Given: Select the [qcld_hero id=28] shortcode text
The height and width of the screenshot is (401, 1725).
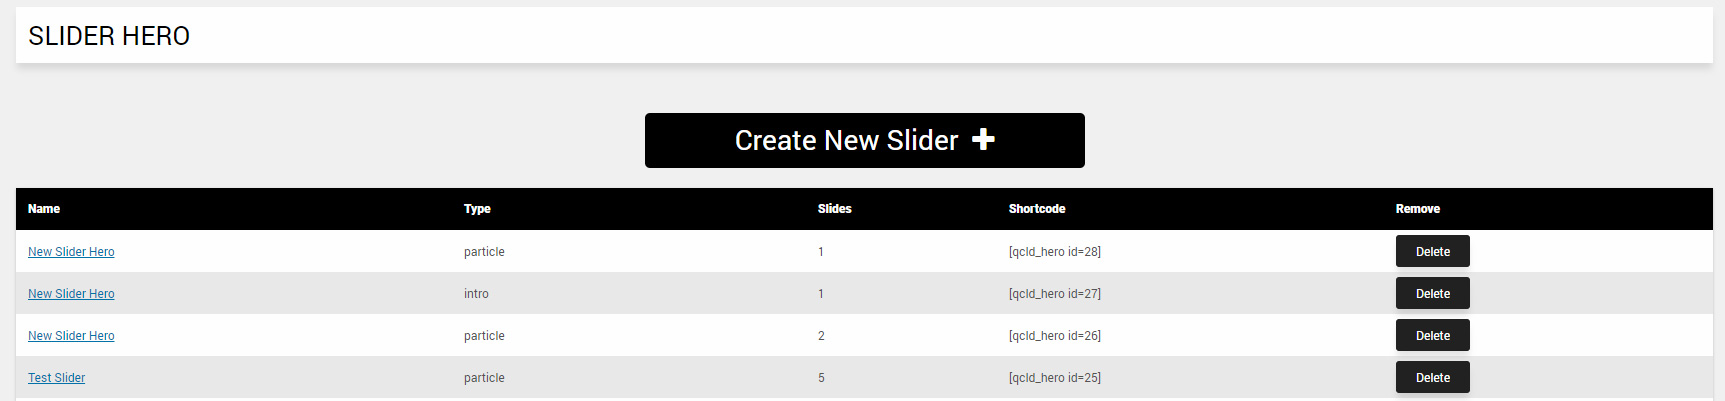Looking at the screenshot, I should click(1054, 252).
